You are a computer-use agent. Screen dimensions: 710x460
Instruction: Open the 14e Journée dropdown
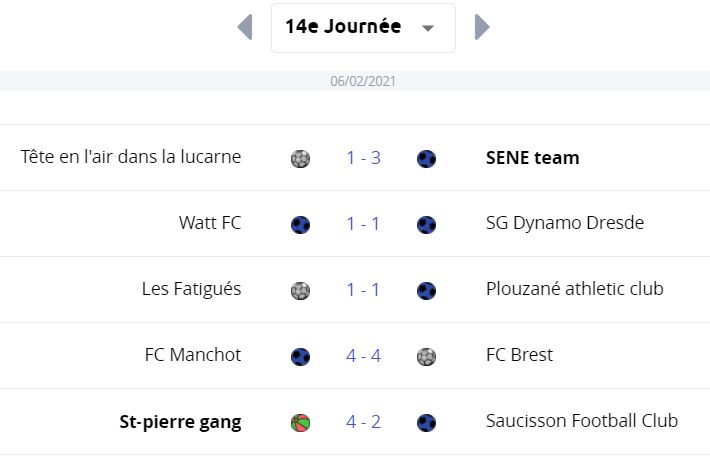(x=363, y=28)
